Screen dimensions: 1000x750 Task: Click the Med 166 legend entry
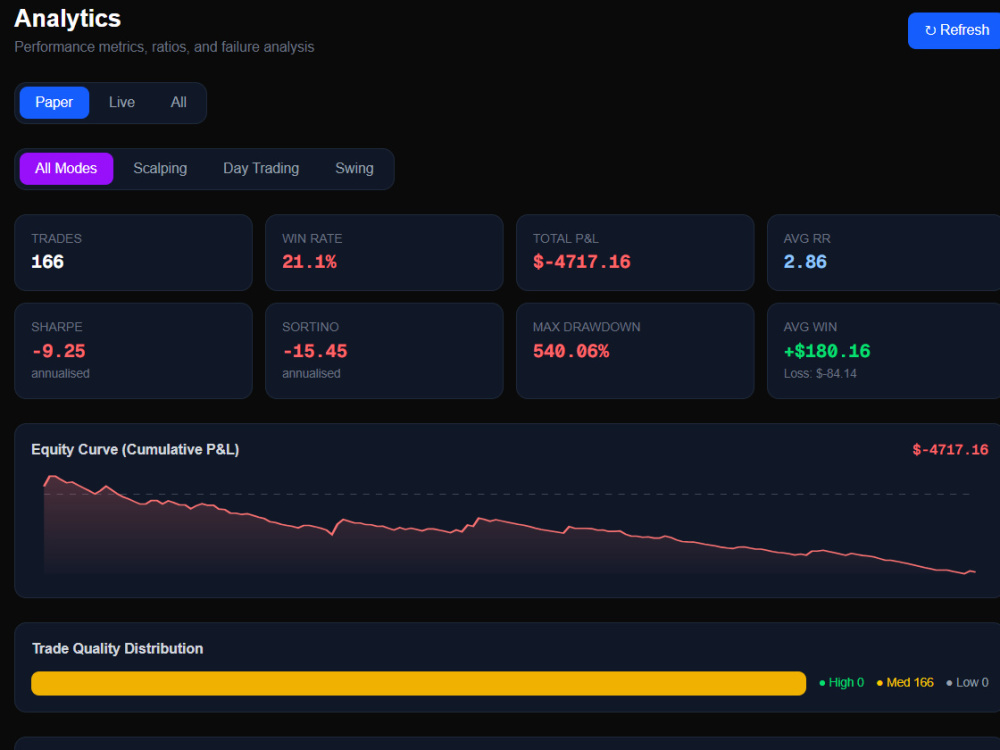[x=905, y=682]
